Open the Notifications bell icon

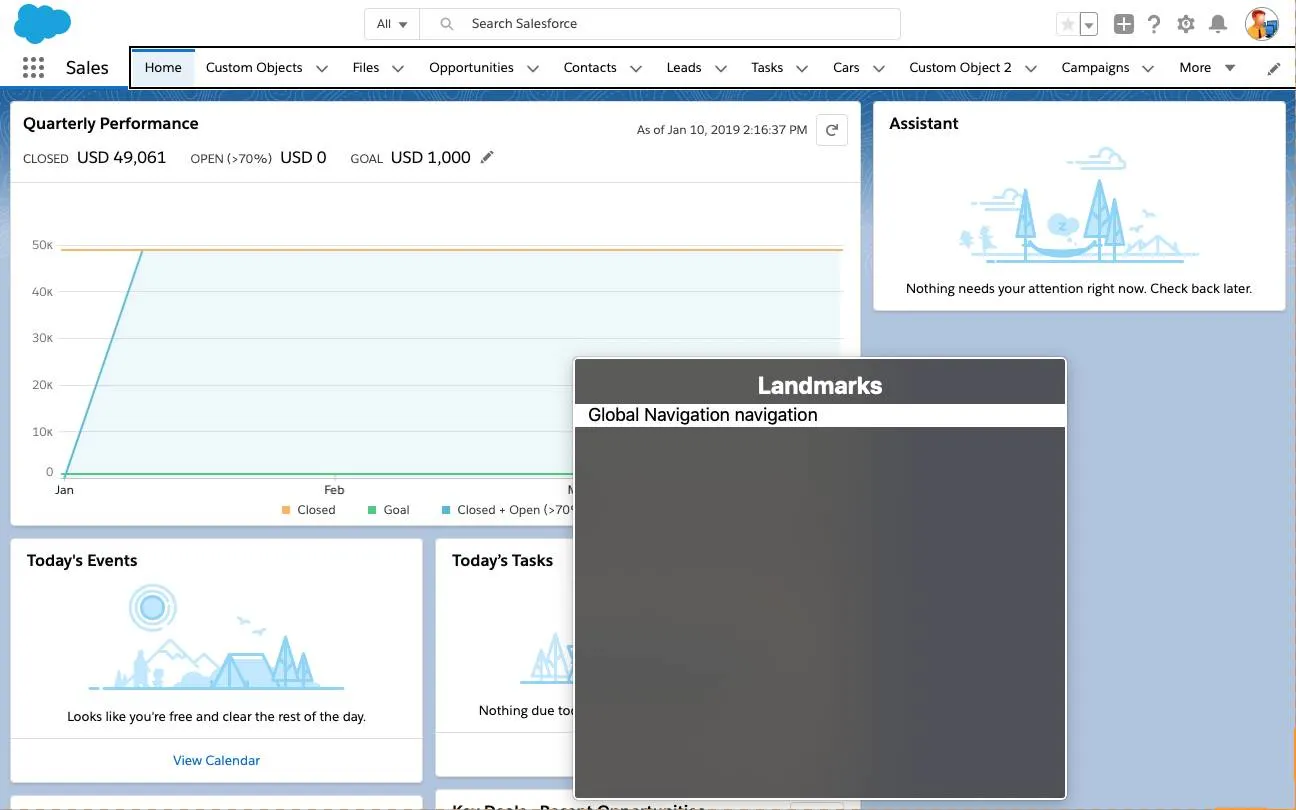(x=1217, y=24)
